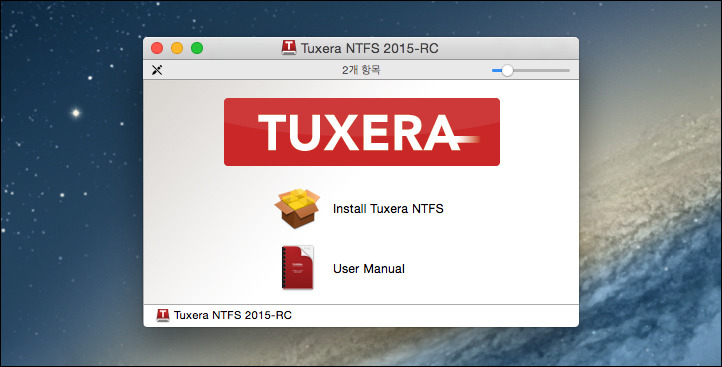
Task: Adjust the icon size slider knob
Action: tap(507, 70)
